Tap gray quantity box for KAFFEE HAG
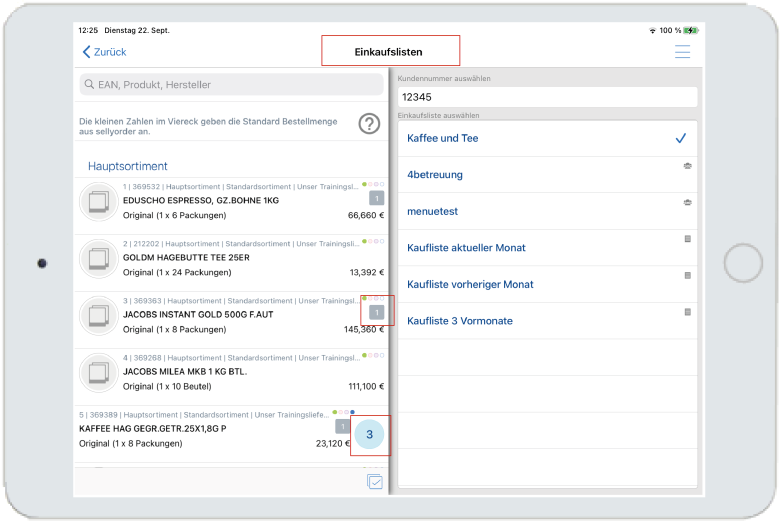This screenshot has height=525, width=780. (342, 426)
